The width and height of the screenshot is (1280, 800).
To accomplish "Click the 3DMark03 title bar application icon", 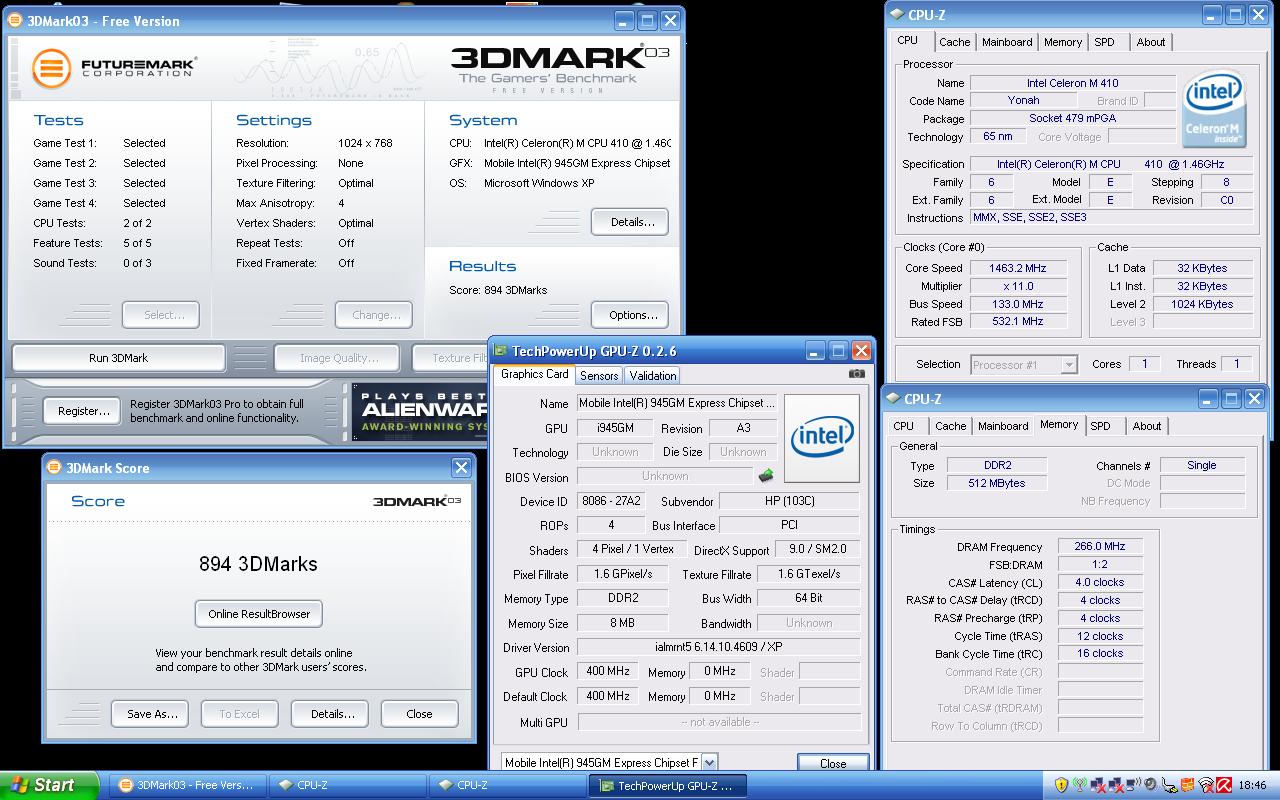I will (x=15, y=20).
